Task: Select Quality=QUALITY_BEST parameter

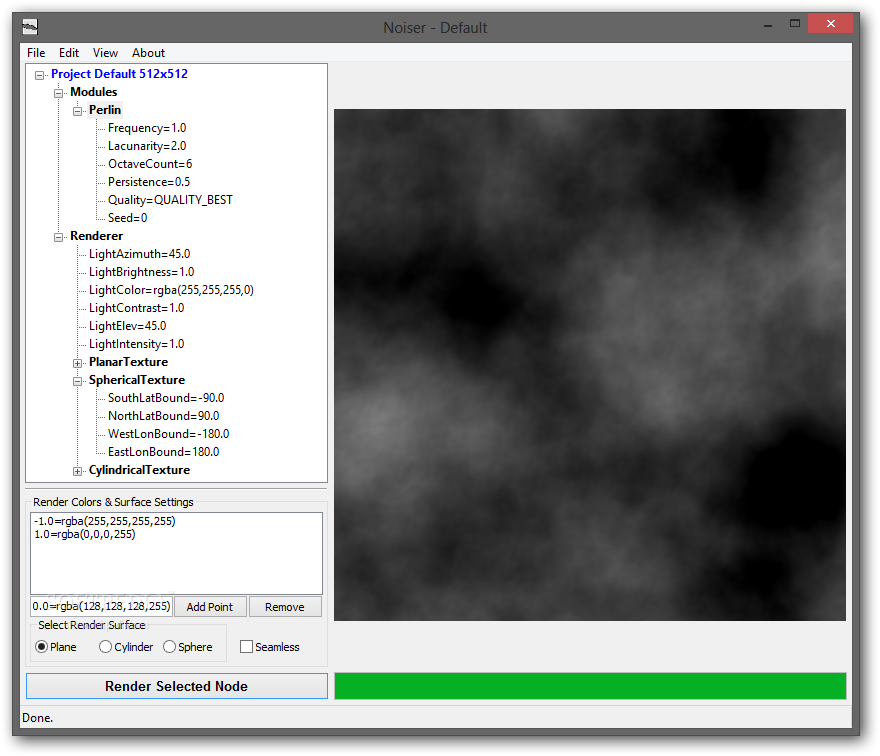Action: click(171, 200)
